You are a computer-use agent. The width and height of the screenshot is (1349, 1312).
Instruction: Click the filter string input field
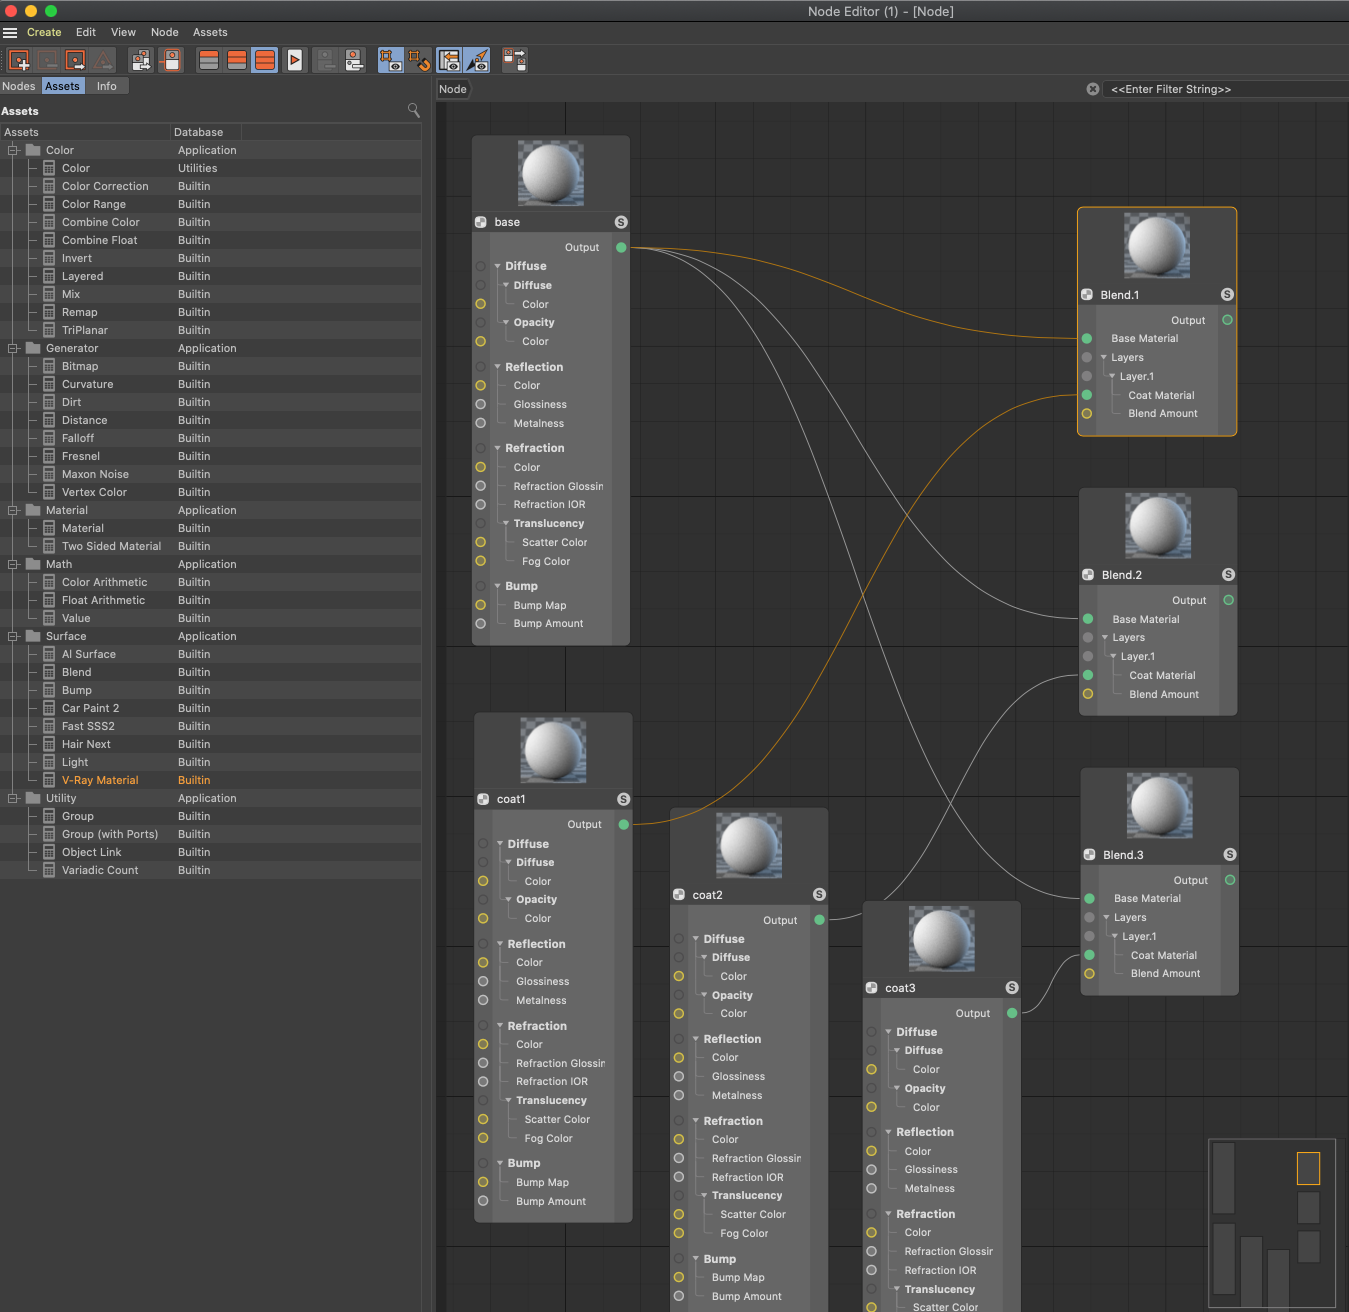pyautogui.click(x=1226, y=89)
